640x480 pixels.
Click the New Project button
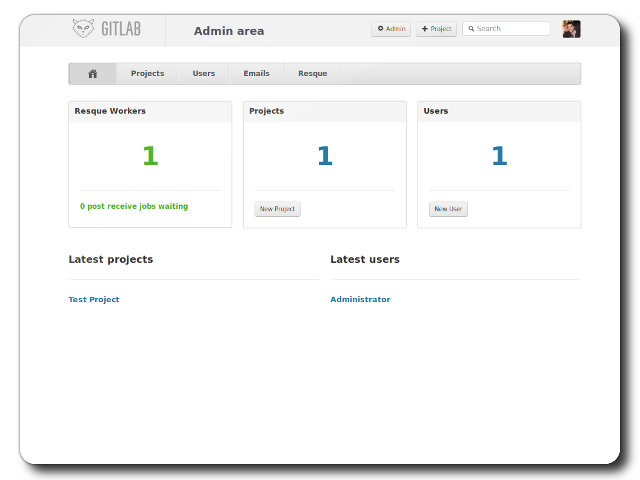coord(277,209)
